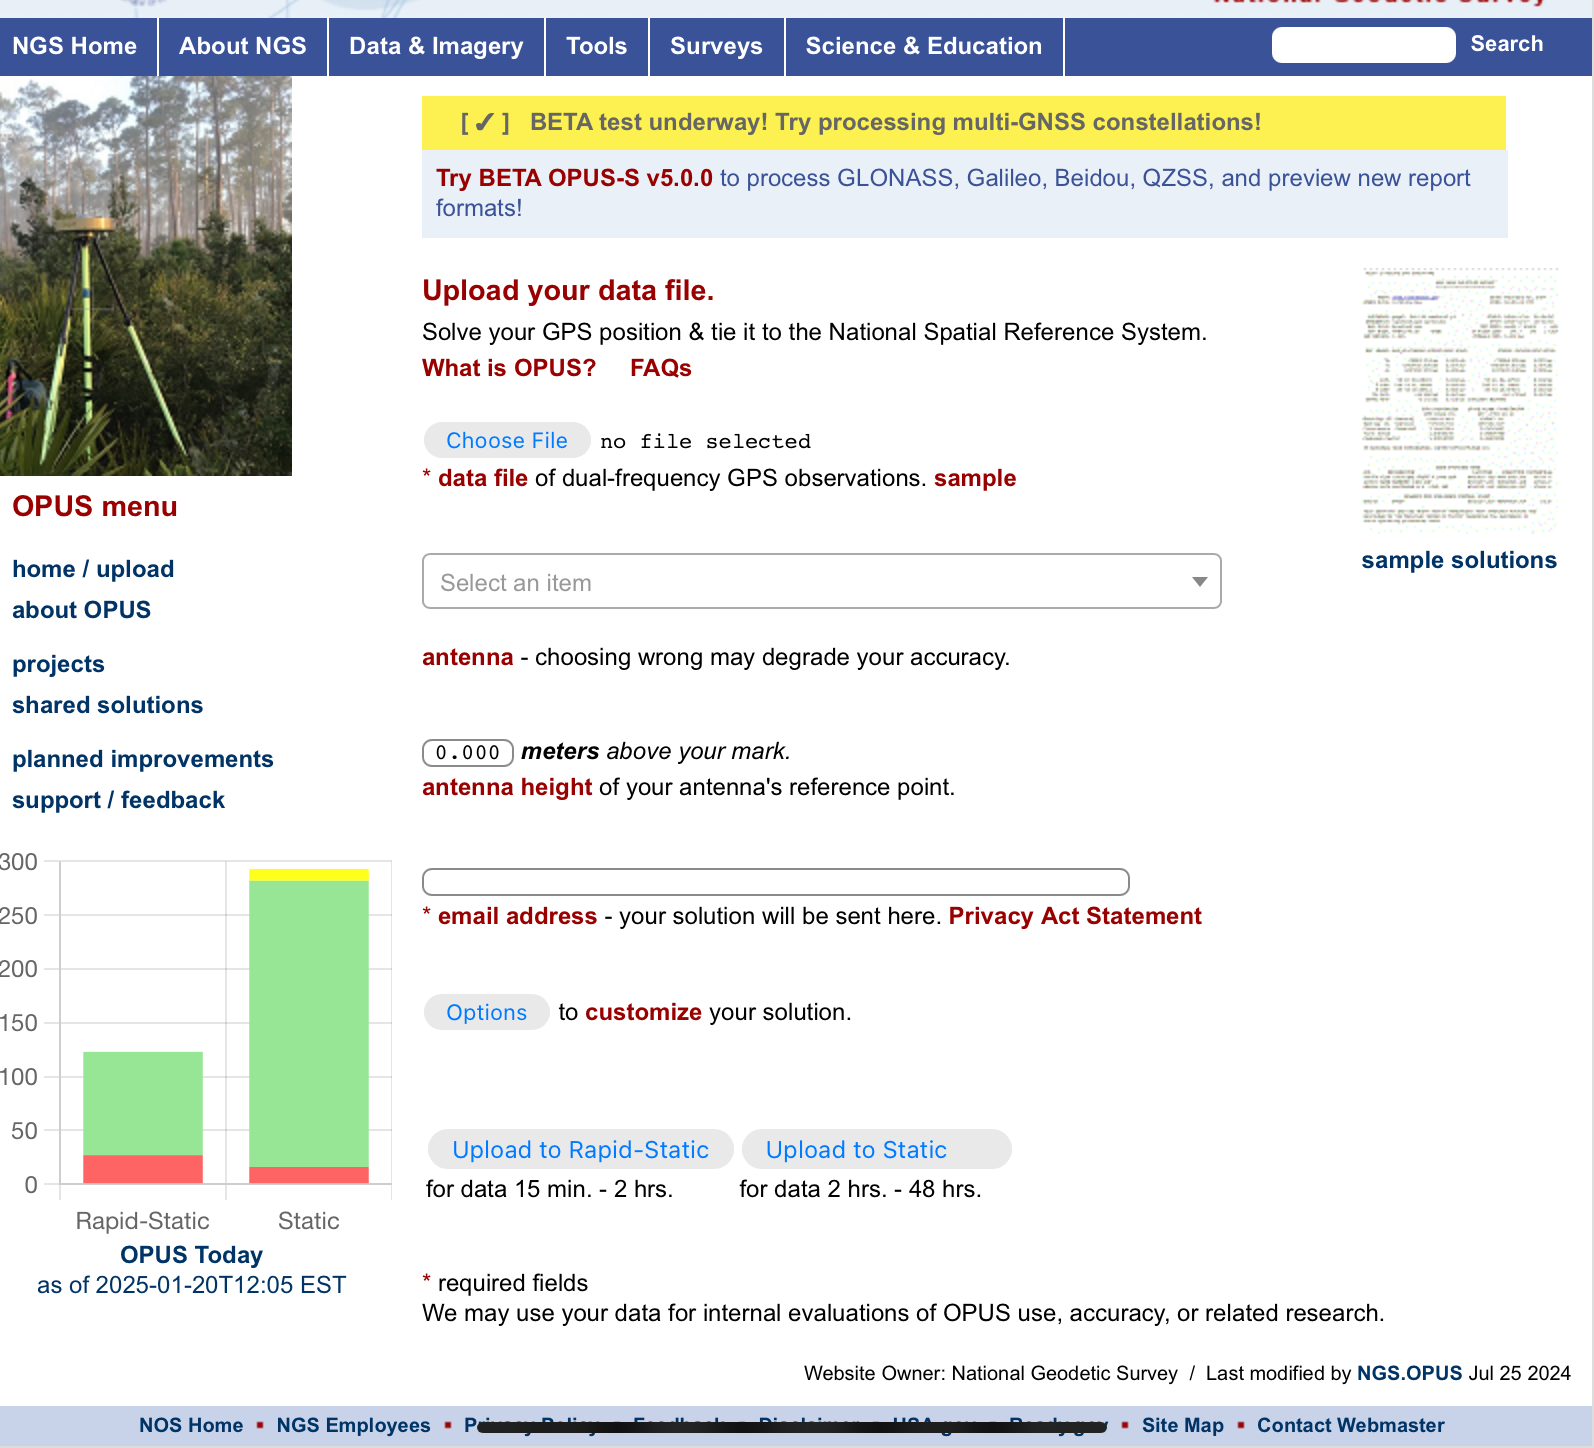The image size is (1594, 1448).
Task: Click the Upload to Rapid-Static button
Action: click(580, 1150)
